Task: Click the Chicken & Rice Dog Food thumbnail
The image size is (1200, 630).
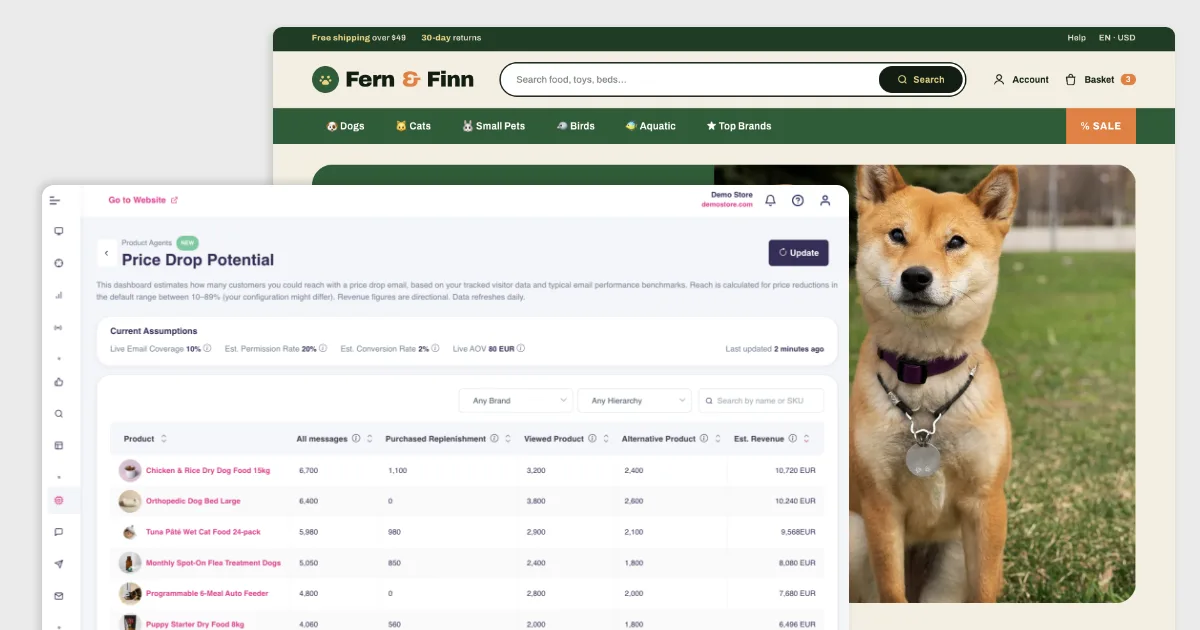Action: click(x=130, y=470)
